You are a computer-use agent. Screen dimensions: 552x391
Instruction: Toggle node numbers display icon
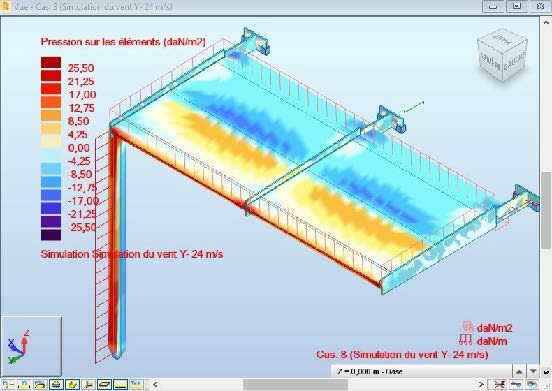7,384
